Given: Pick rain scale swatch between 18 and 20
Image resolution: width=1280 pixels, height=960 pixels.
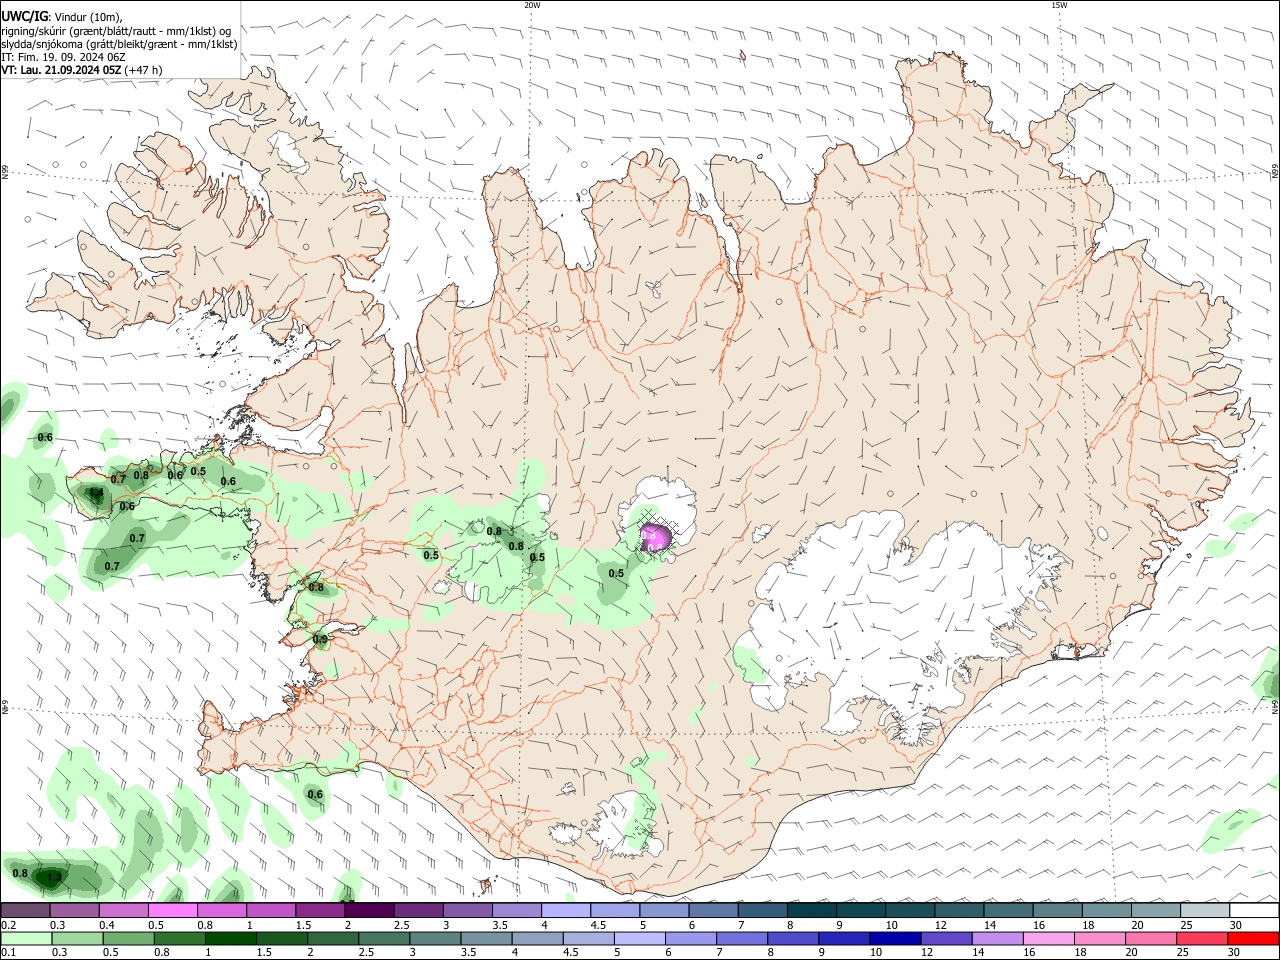Looking at the screenshot, I should (1100, 938).
